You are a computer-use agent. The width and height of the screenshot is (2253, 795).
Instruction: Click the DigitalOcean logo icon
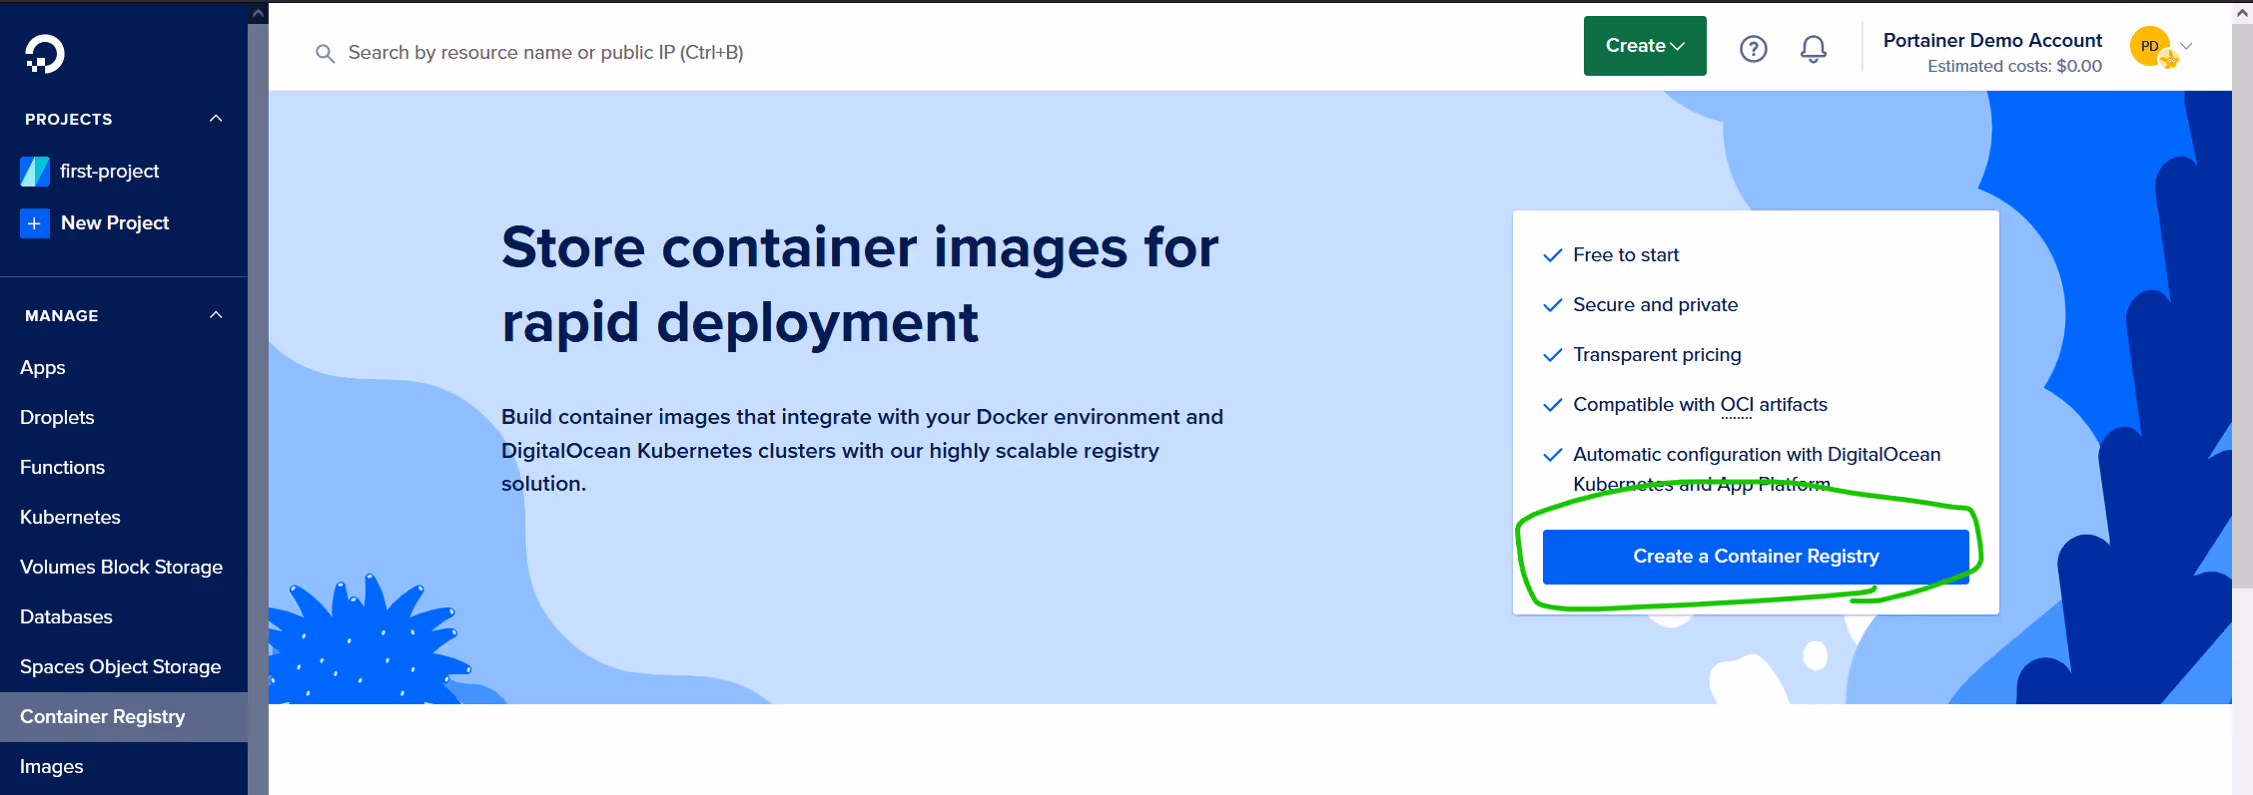pyautogui.click(x=45, y=54)
